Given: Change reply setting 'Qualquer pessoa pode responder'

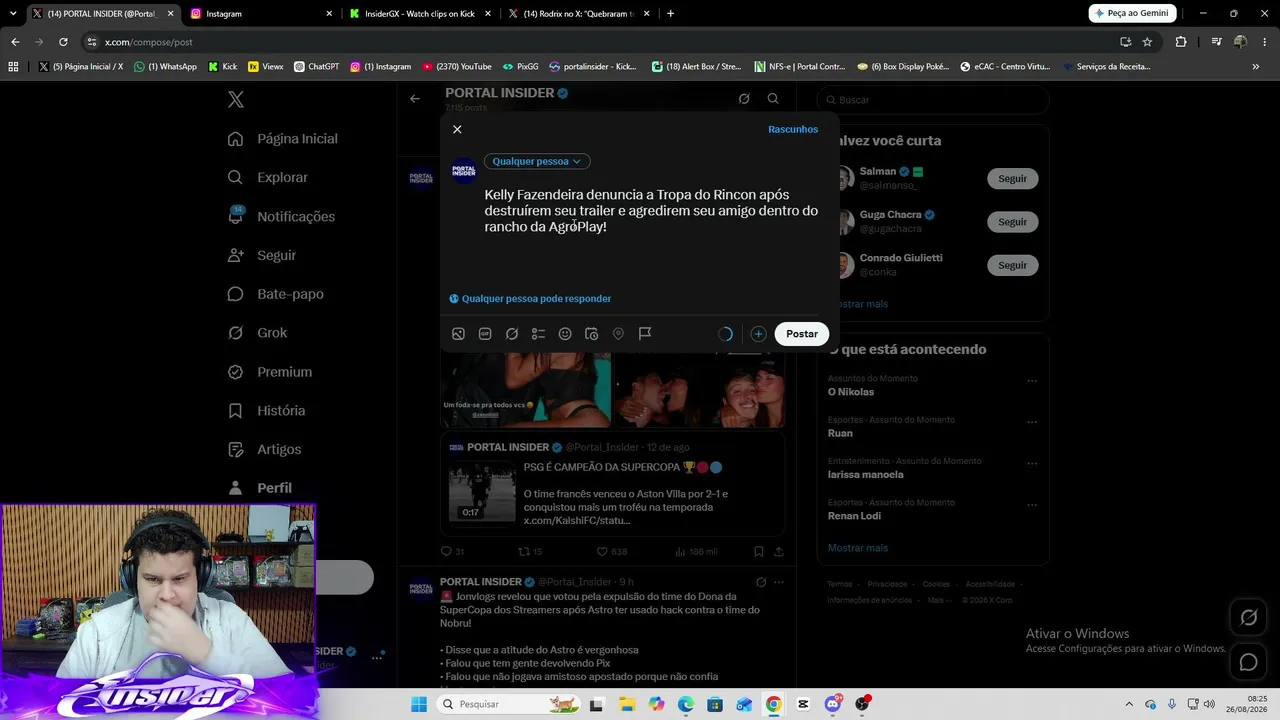Looking at the screenshot, I should click(x=530, y=299).
